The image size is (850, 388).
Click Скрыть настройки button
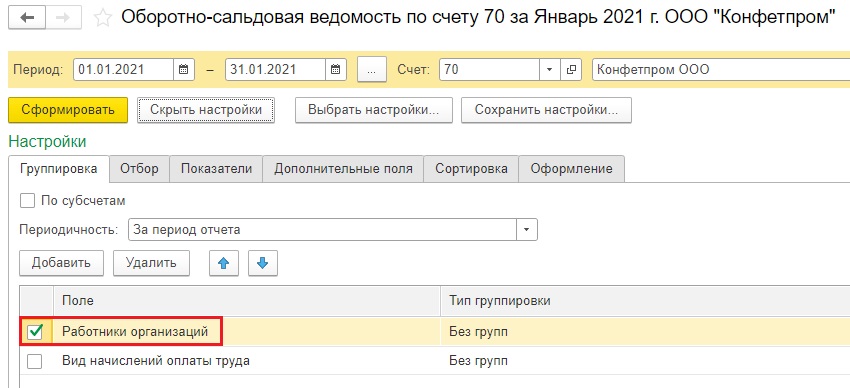[x=206, y=110]
